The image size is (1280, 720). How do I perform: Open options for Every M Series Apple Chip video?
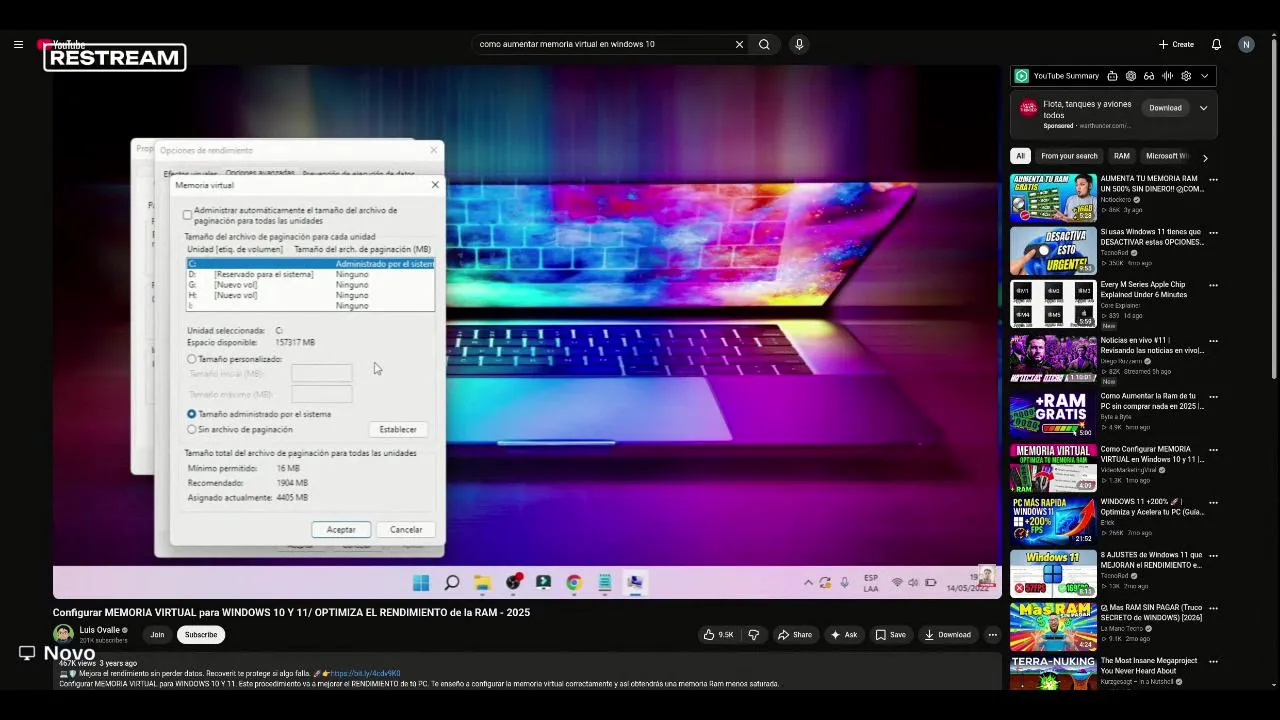(1213, 285)
